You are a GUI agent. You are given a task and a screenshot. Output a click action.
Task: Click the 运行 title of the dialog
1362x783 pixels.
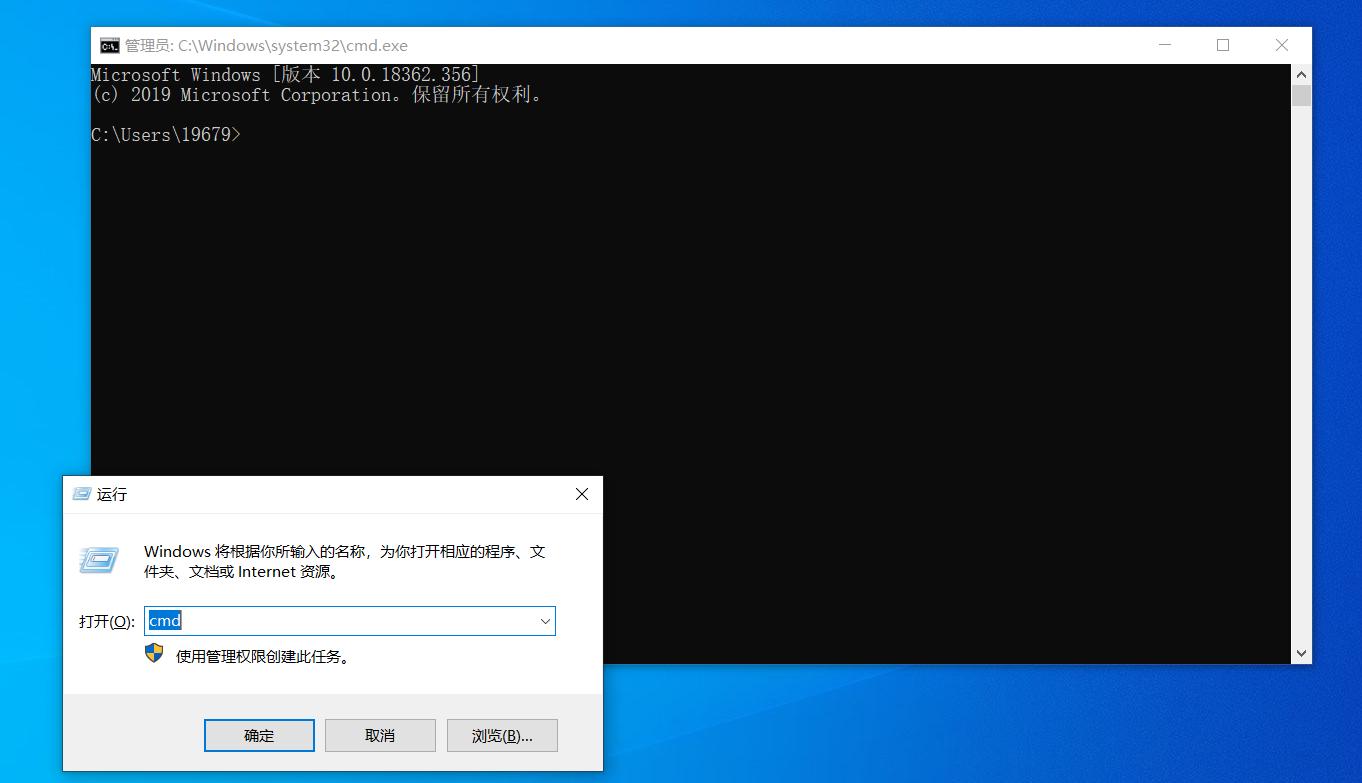111,494
